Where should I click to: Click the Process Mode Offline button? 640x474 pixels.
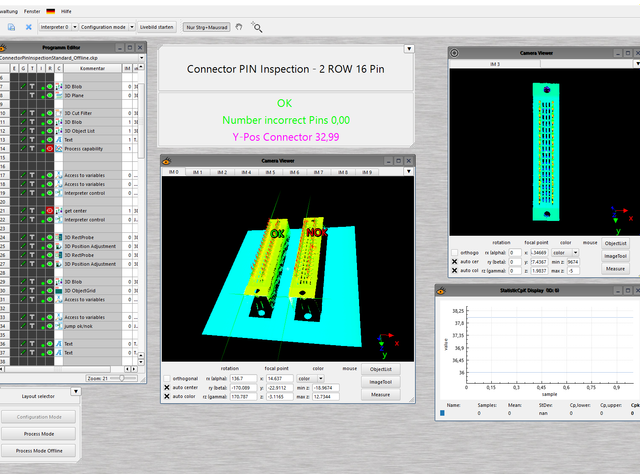39,451
